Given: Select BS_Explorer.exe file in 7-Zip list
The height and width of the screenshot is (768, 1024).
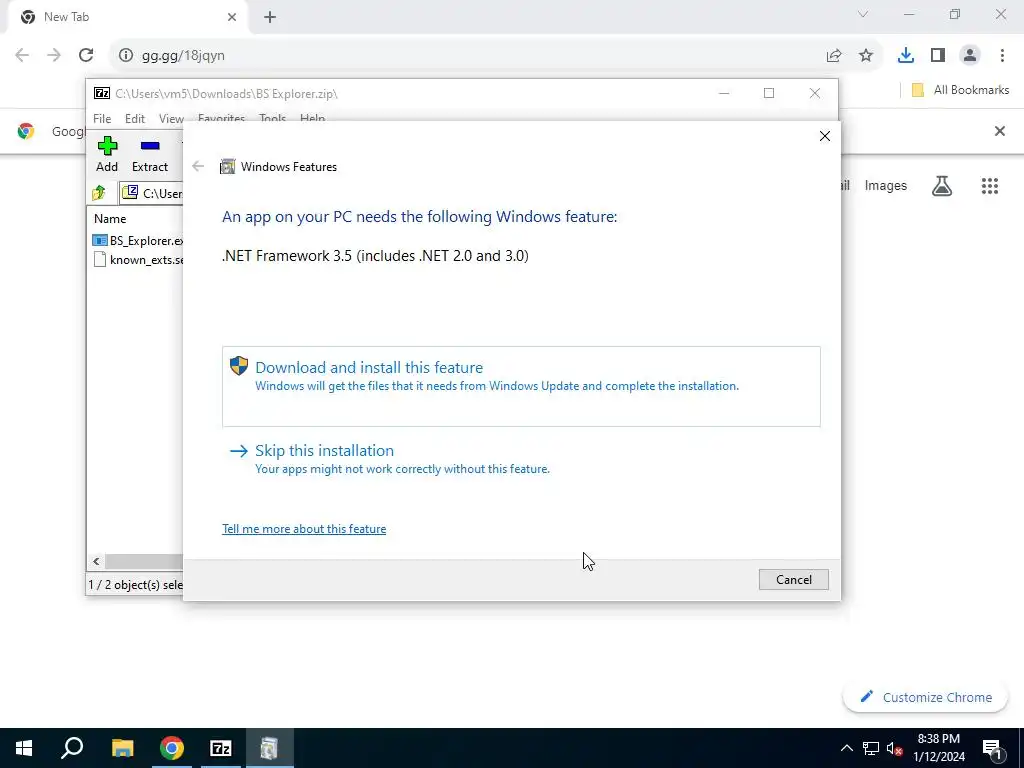Looking at the screenshot, I should pyautogui.click(x=138, y=241).
